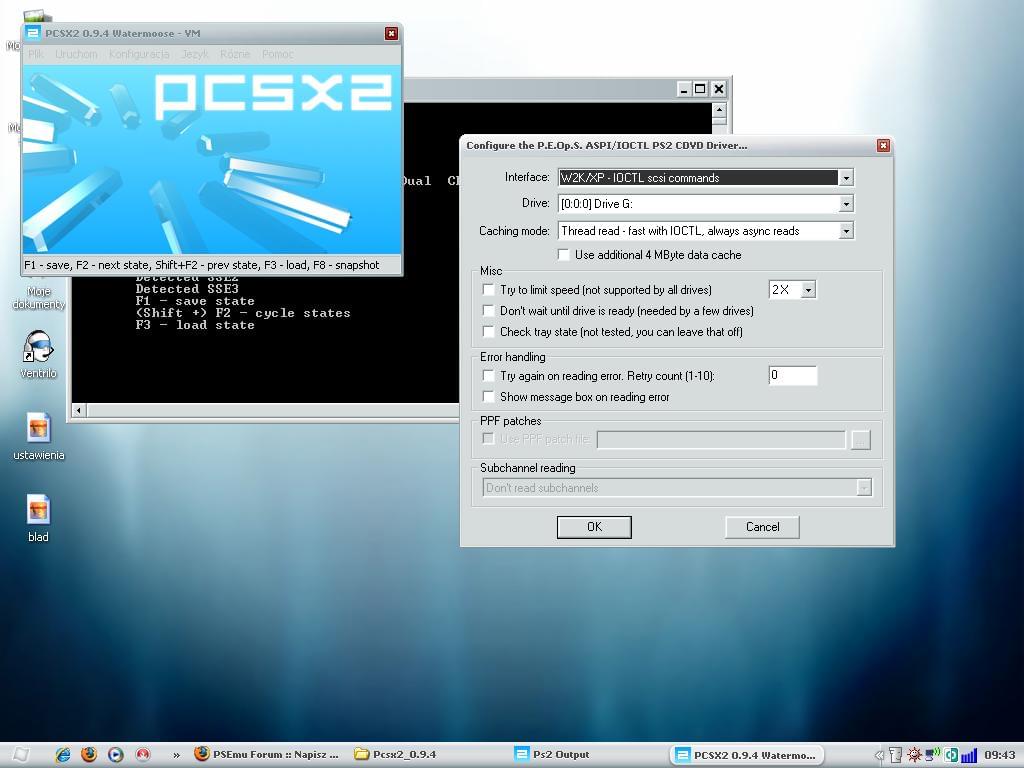This screenshot has width=1024, height=768.
Task: Open the Plik menu in PCSX2
Action: point(36,54)
